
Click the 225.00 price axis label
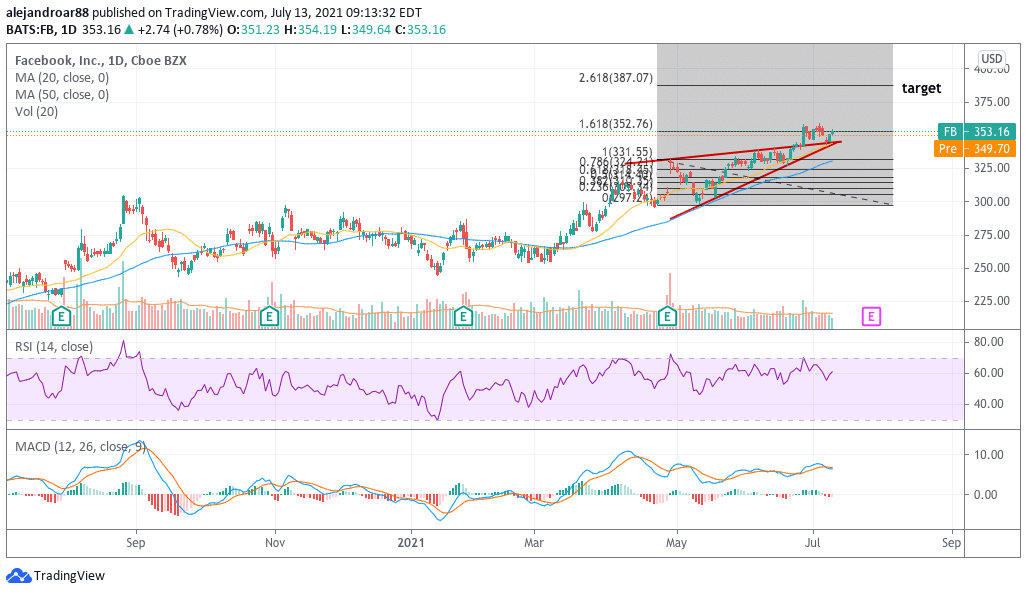point(992,301)
